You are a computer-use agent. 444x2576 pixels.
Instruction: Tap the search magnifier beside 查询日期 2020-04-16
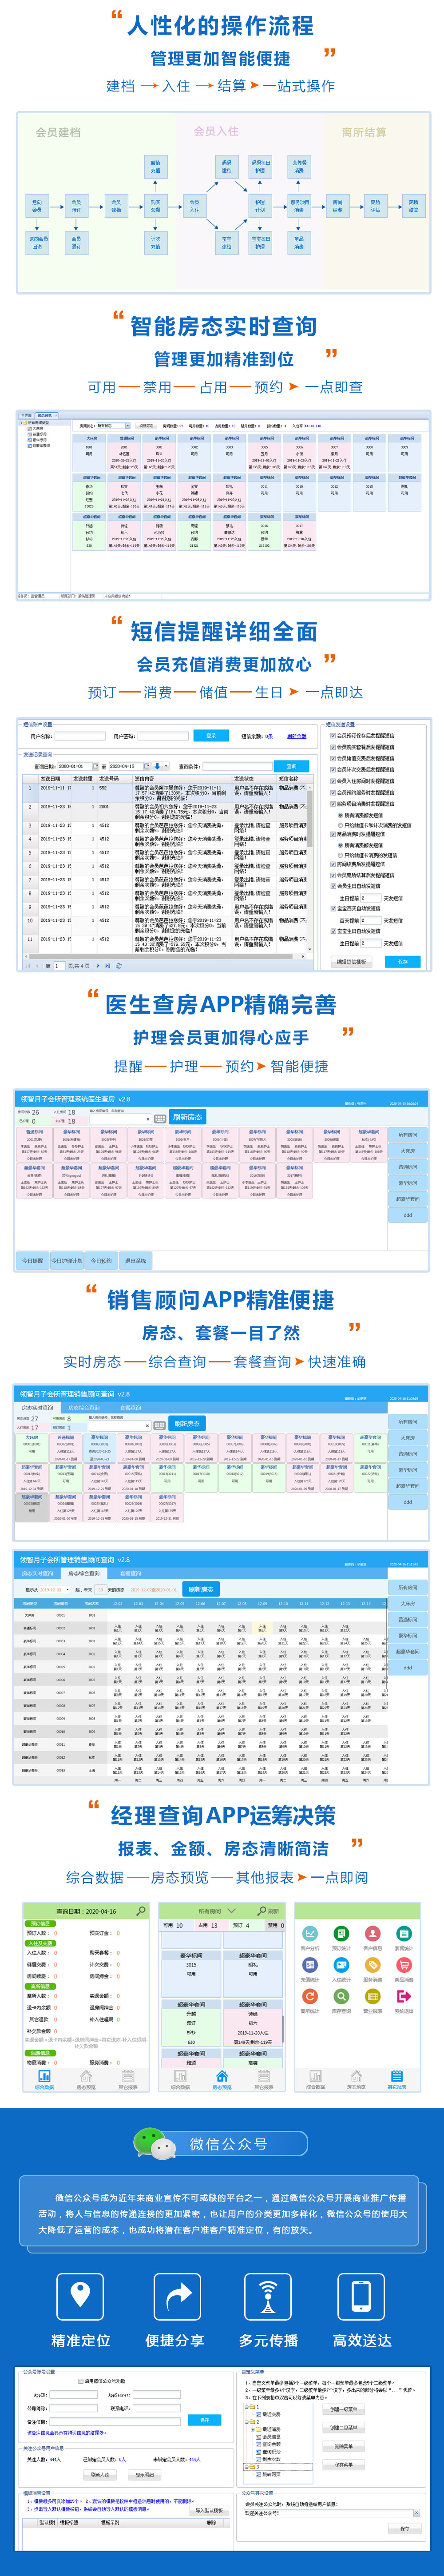coord(141,1910)
